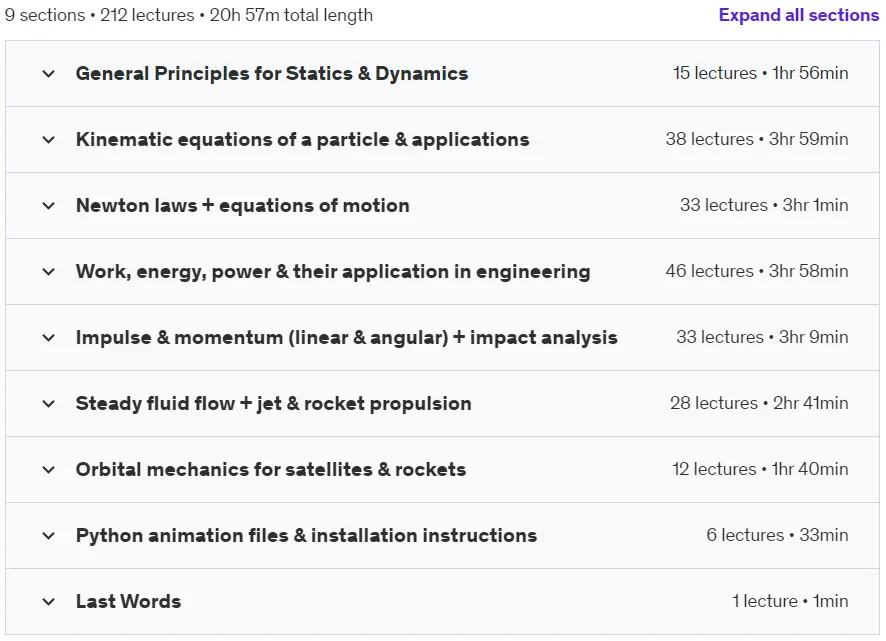The width and height of the screenshot is (886, 641).
Task: Select Steady fluid flow + jet & rocket propulsion
Action: click(x=273, y=404)
